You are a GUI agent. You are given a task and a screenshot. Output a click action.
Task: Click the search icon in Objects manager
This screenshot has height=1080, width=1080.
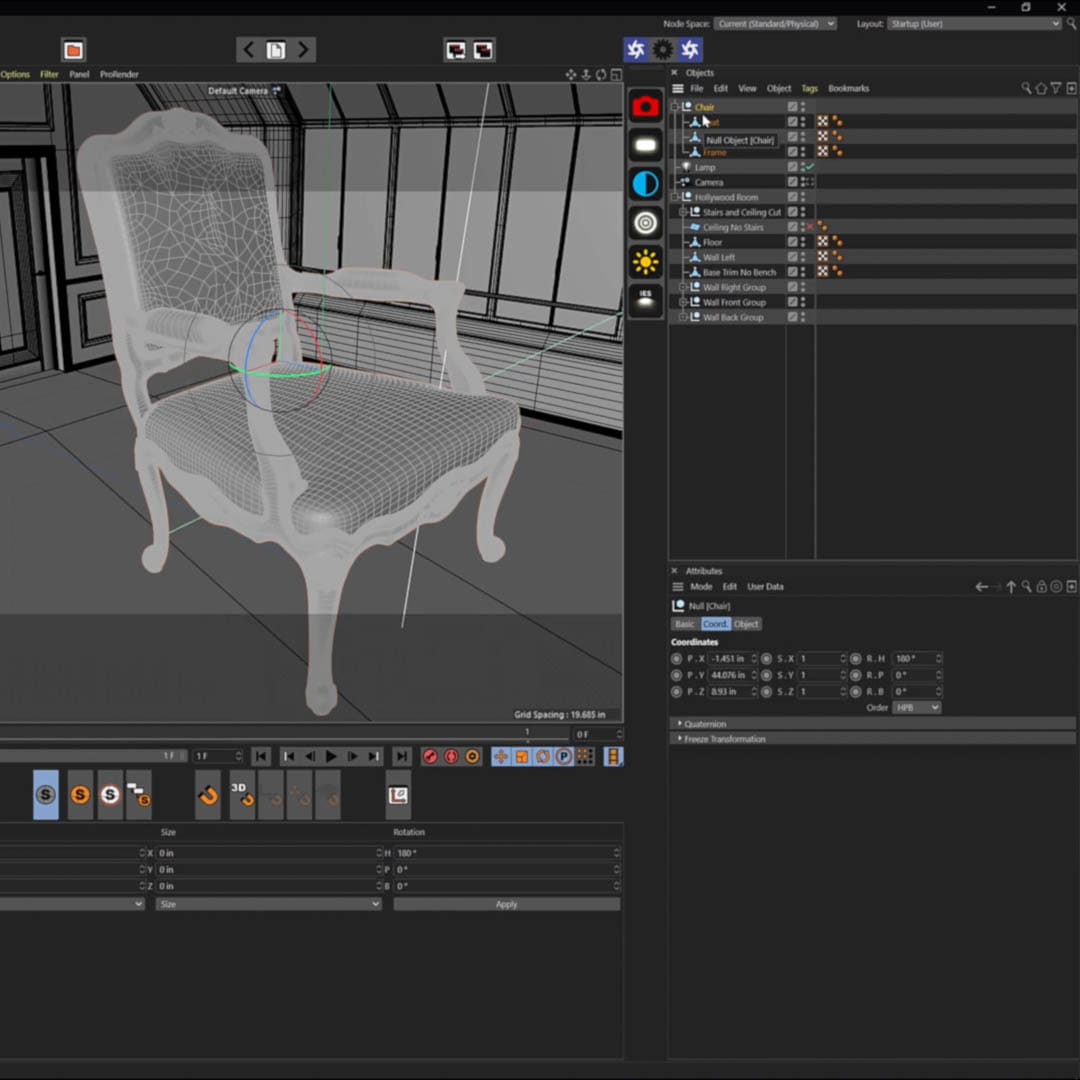[x=1026, y=88]
